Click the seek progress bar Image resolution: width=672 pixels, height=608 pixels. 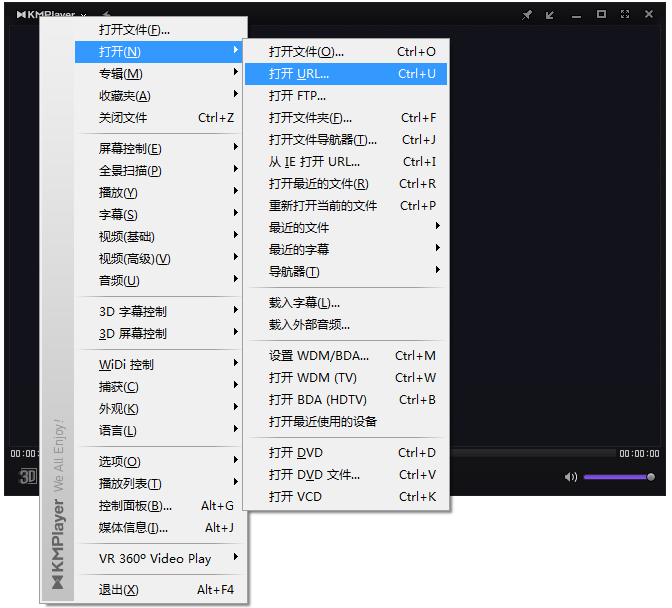(x=533, y=453)
